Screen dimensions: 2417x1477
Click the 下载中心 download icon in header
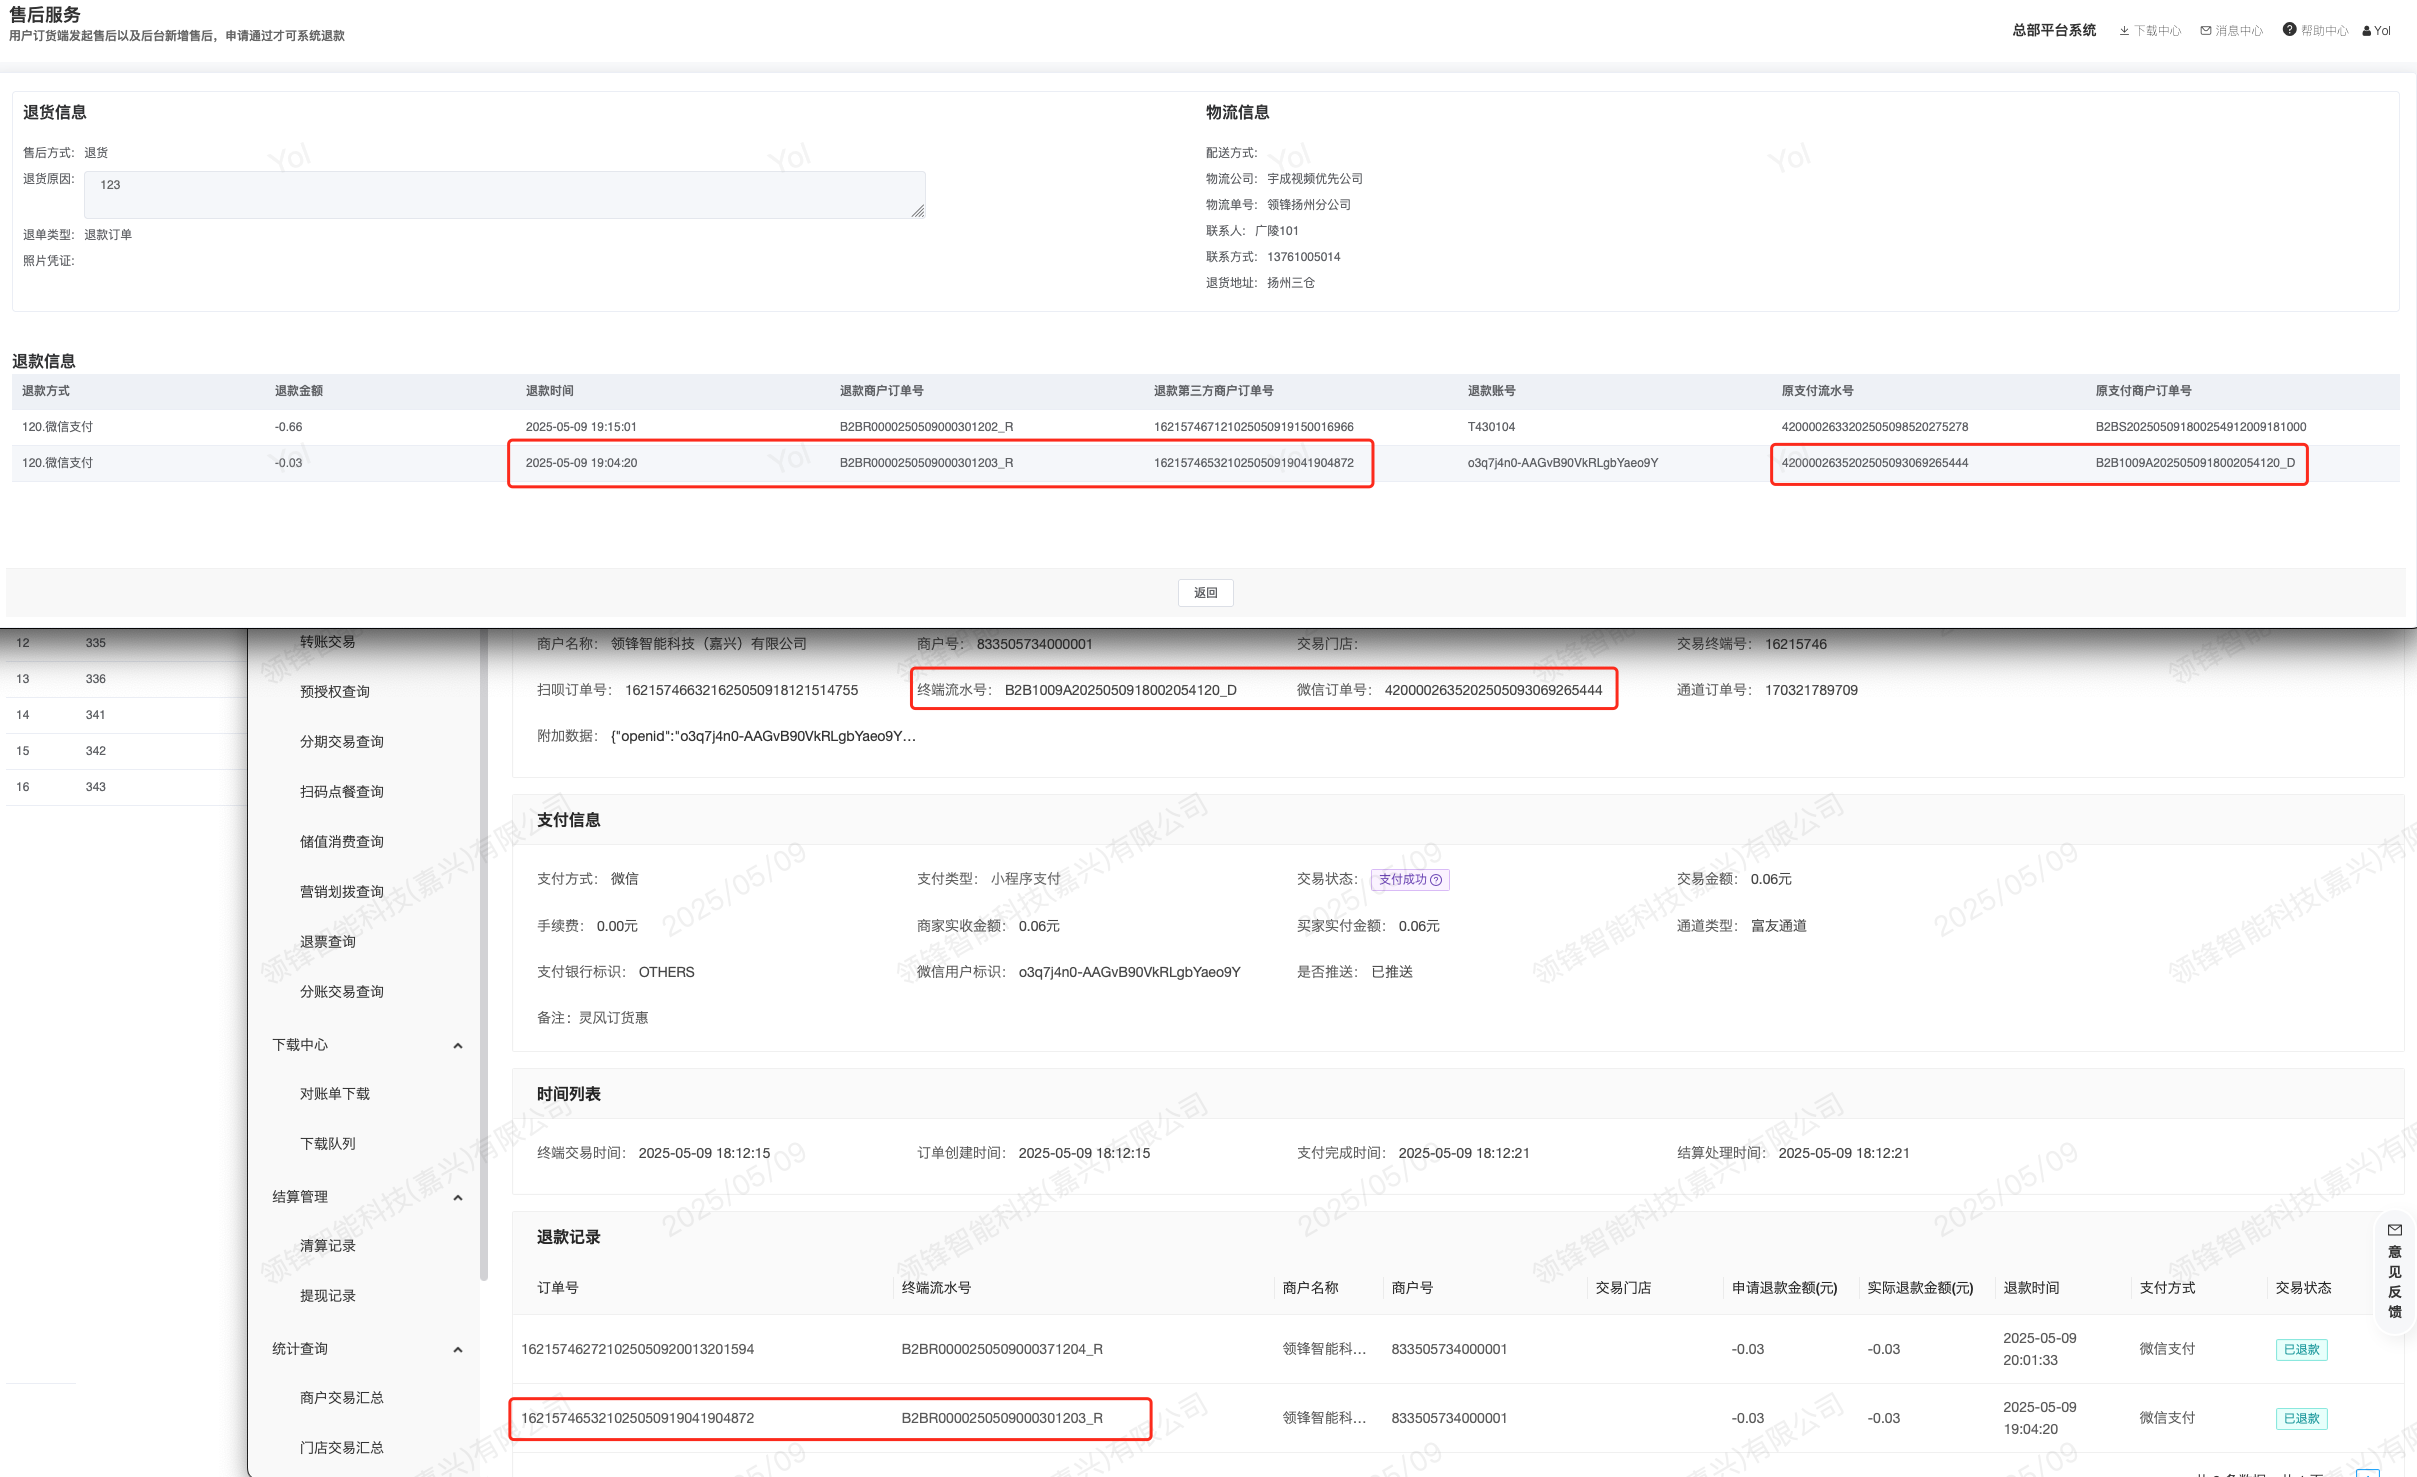click(x=2124, y=31)
